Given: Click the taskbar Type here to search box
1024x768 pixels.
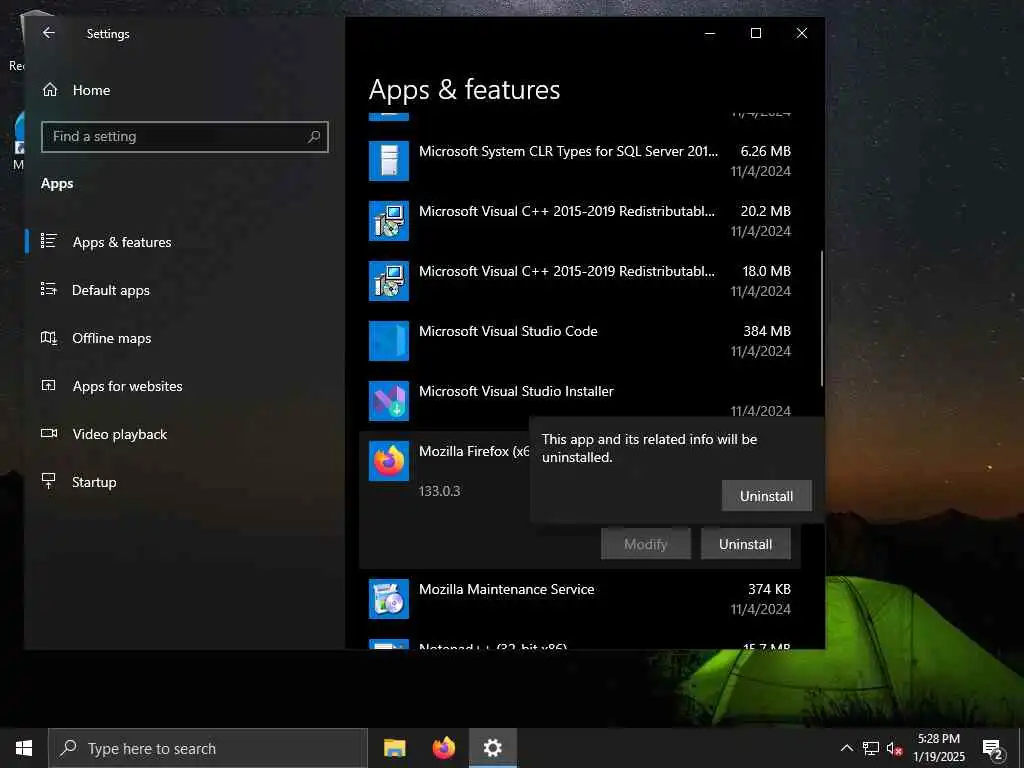Looking at the screenshot, I should click(x=208, y=748).
